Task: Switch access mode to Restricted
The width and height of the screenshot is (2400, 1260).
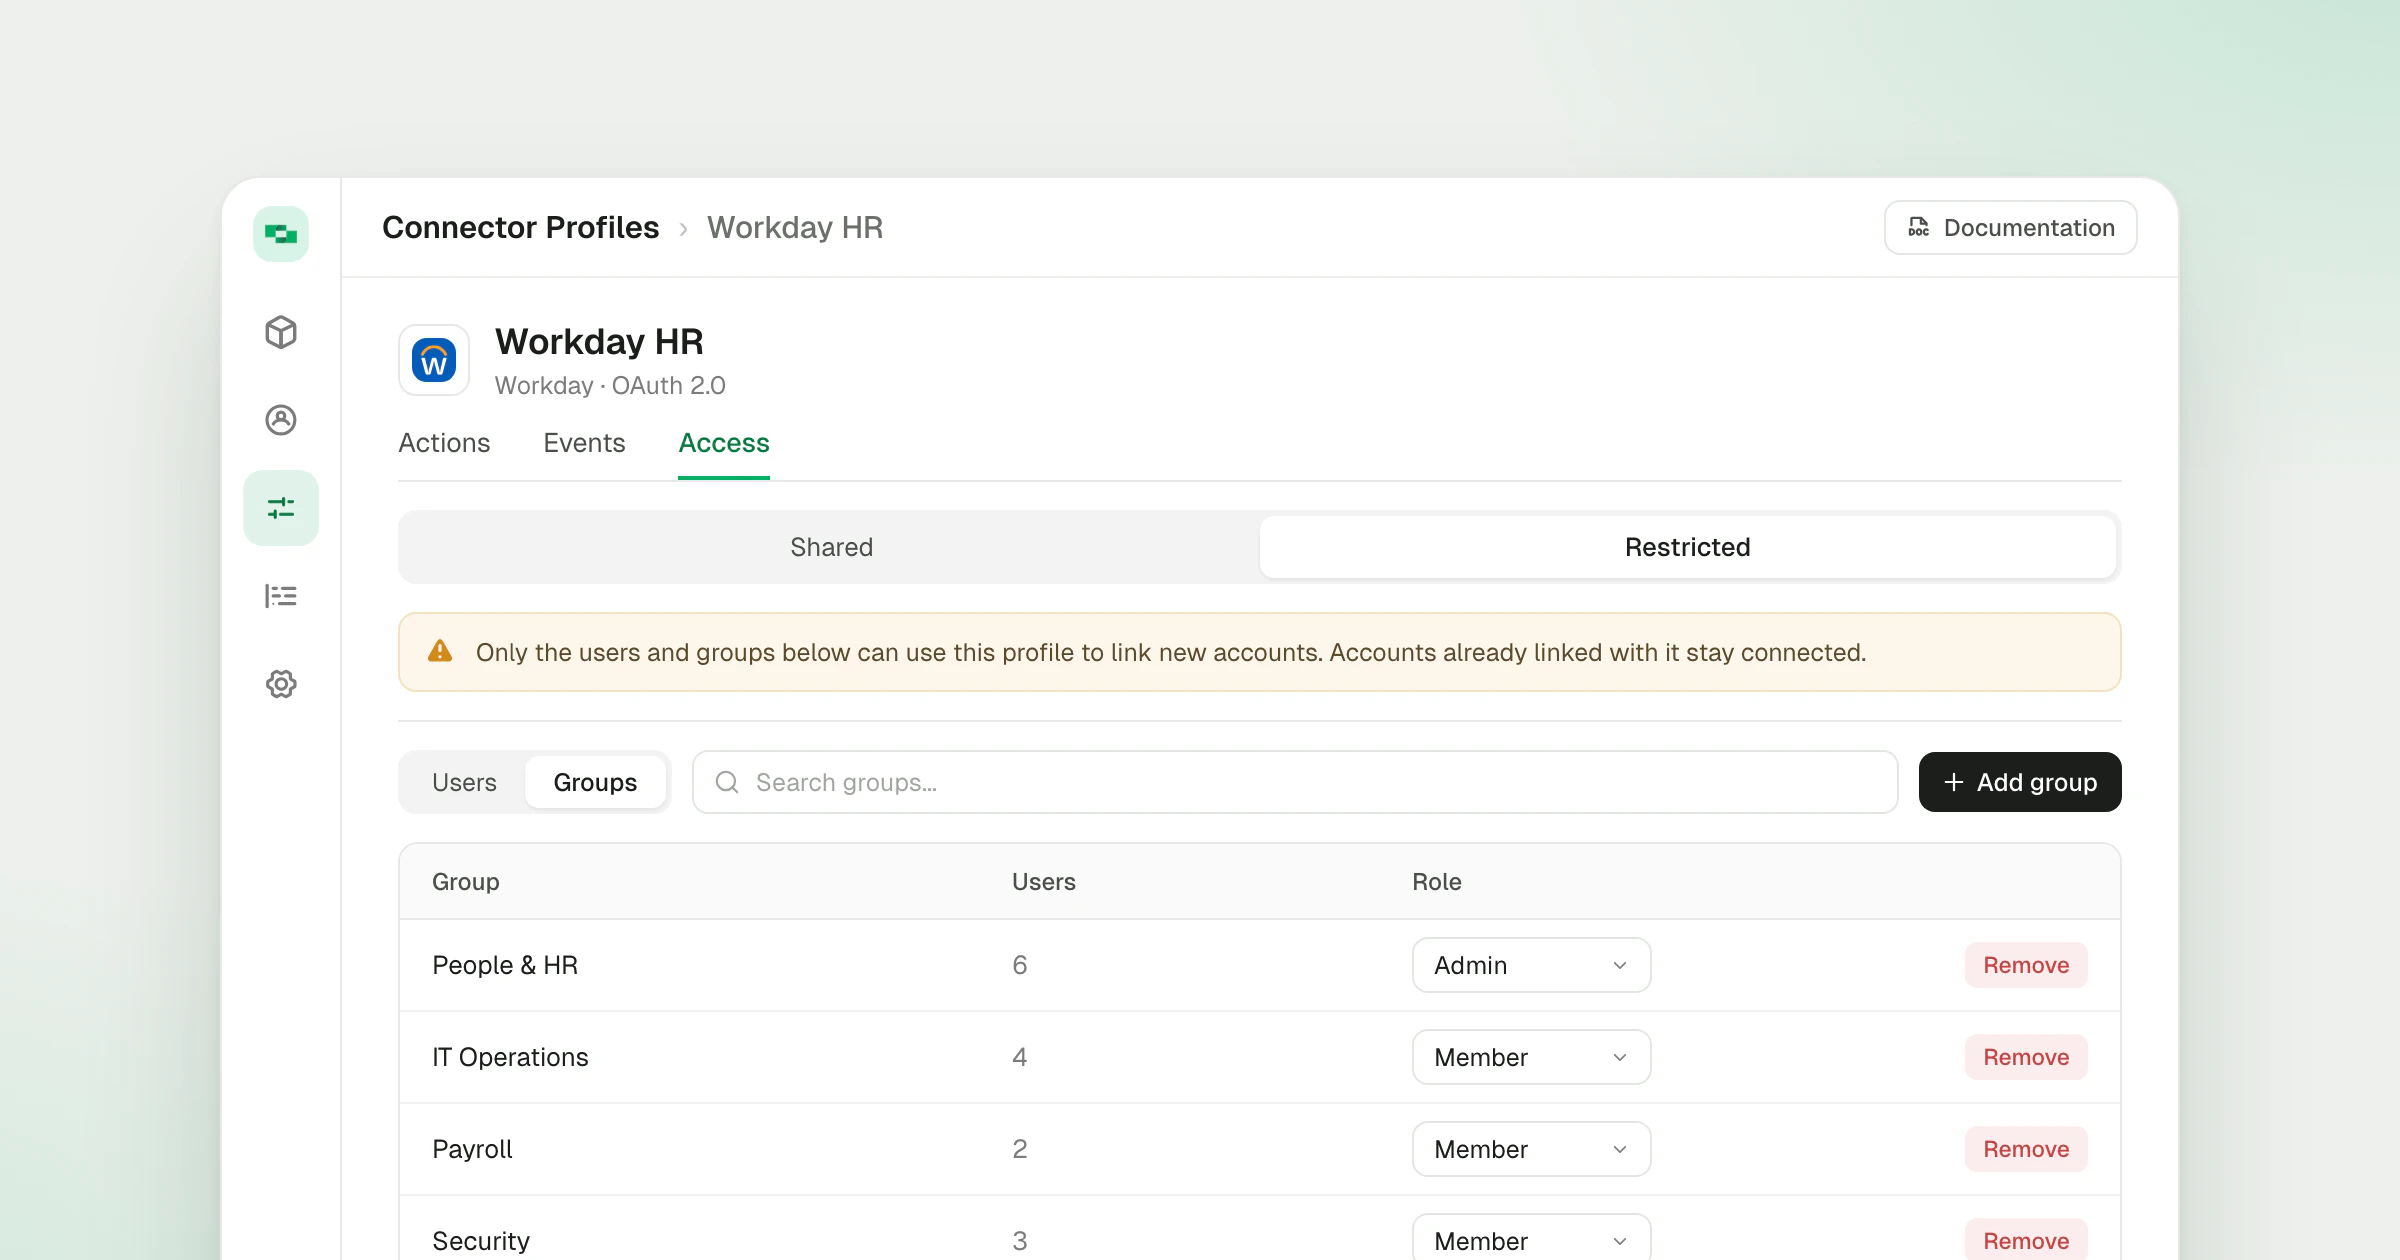Action: tap(1688, 547)
